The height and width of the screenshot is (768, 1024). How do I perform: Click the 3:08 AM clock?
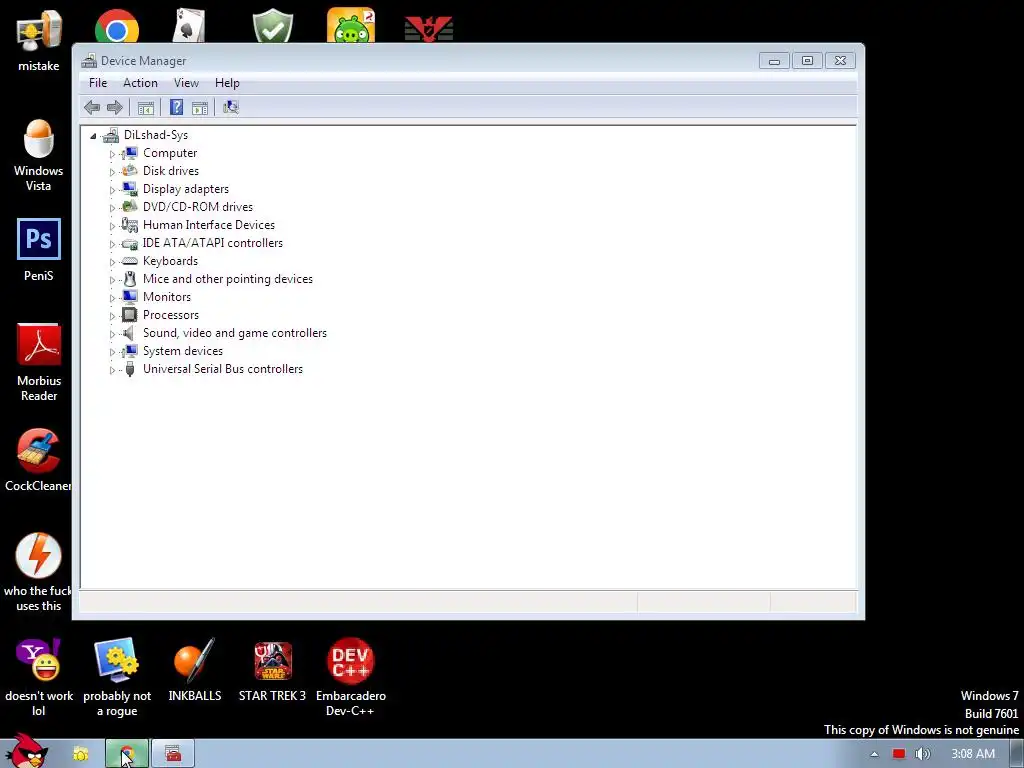pos(973,754)
